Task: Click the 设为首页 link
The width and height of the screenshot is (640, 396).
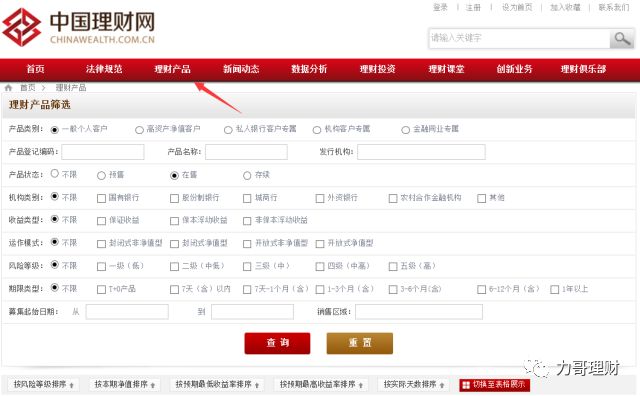Action: tap(517, 7)
